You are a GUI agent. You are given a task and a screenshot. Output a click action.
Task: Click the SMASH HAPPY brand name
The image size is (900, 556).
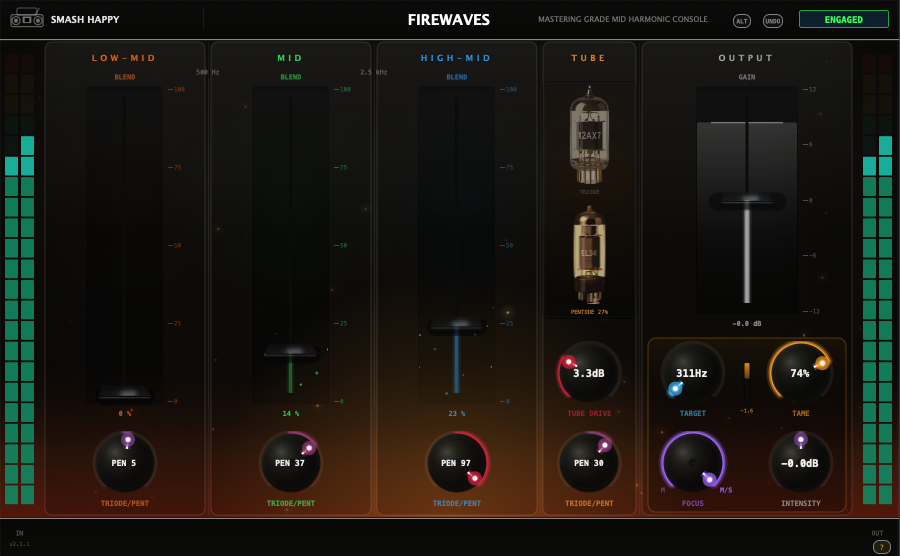tap(85, 20)
